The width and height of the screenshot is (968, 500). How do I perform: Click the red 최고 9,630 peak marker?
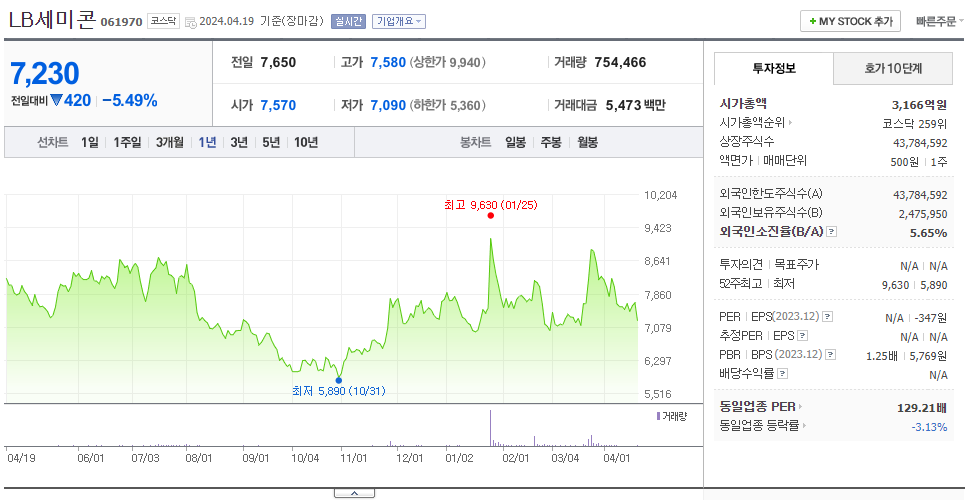(491, 215)
